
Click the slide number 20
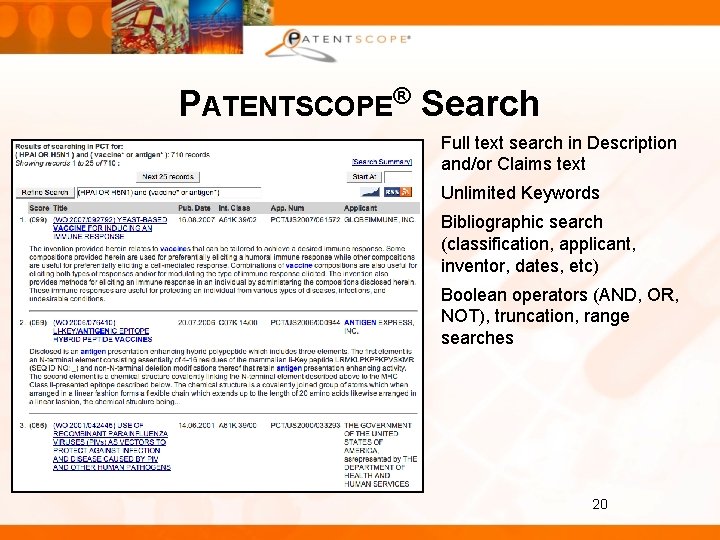pyautogui.click(x=600, y=504)
